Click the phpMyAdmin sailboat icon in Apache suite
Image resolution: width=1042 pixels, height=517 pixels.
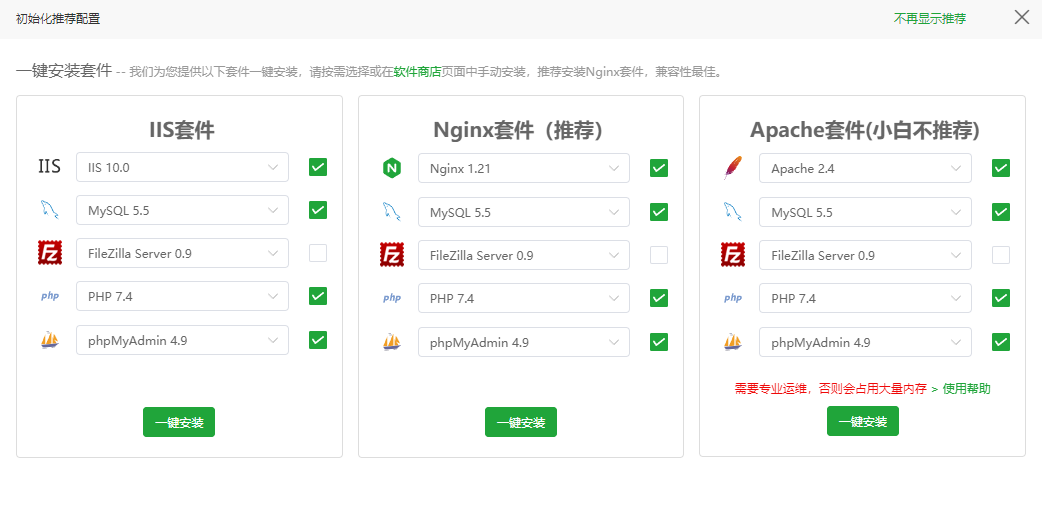point(732,342)
